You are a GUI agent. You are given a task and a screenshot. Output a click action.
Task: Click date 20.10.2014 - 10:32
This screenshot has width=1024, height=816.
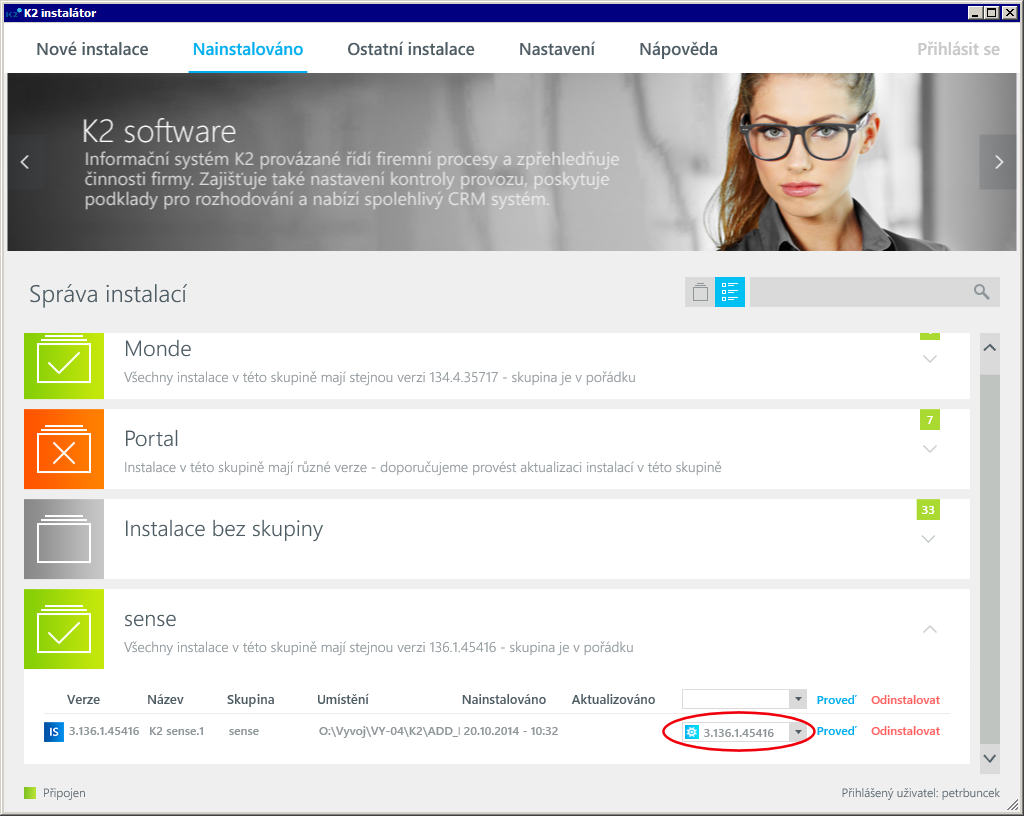(x=511, y=731)
